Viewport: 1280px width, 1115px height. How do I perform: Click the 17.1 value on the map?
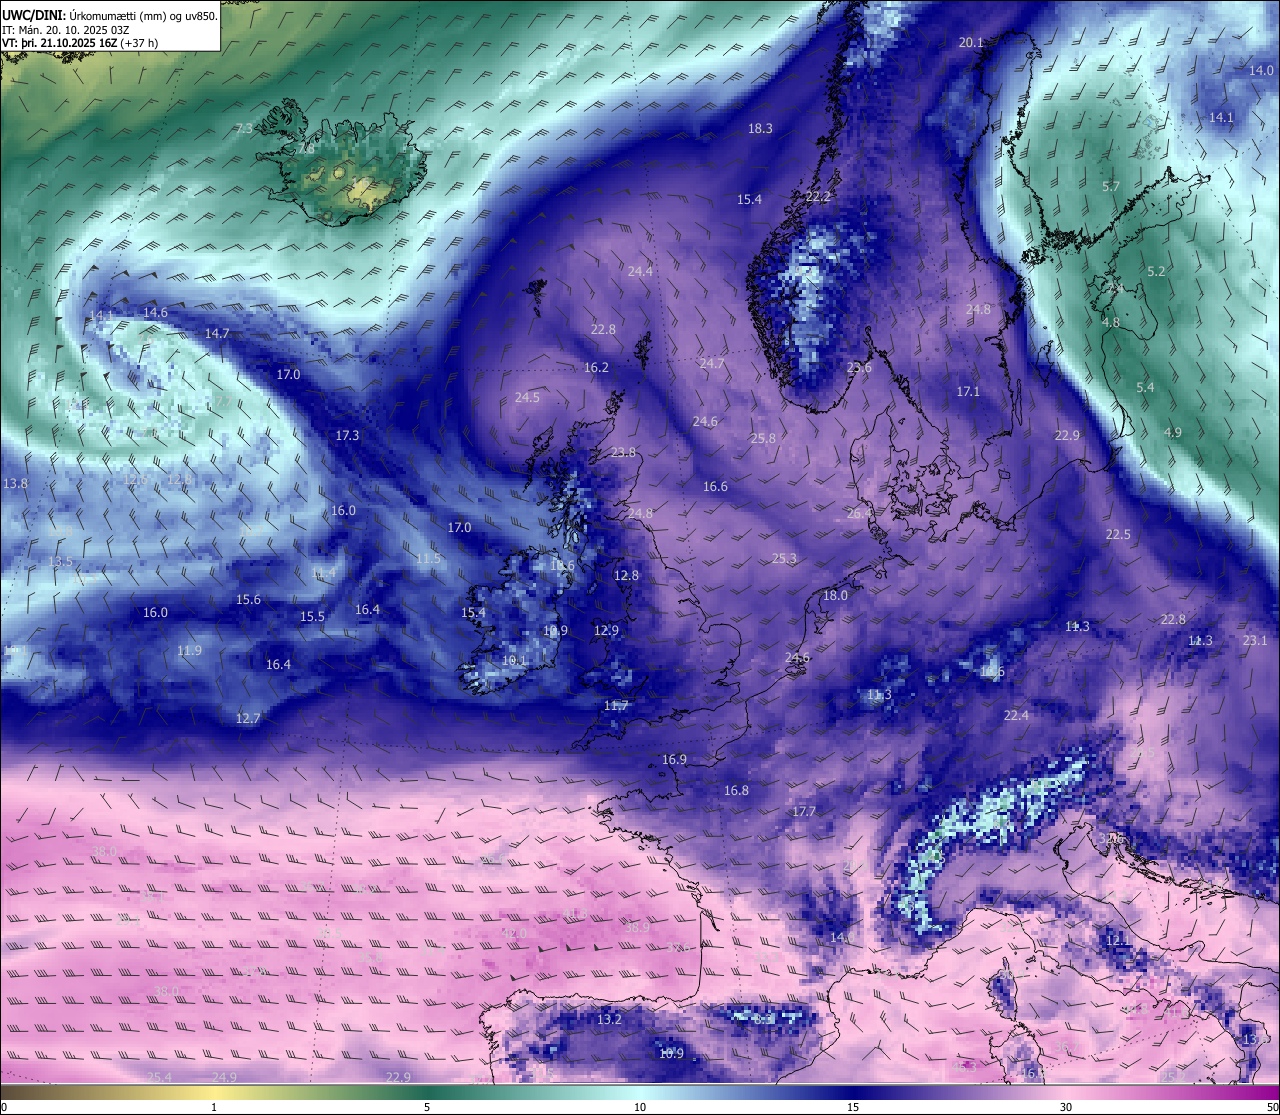click(968, 391)
